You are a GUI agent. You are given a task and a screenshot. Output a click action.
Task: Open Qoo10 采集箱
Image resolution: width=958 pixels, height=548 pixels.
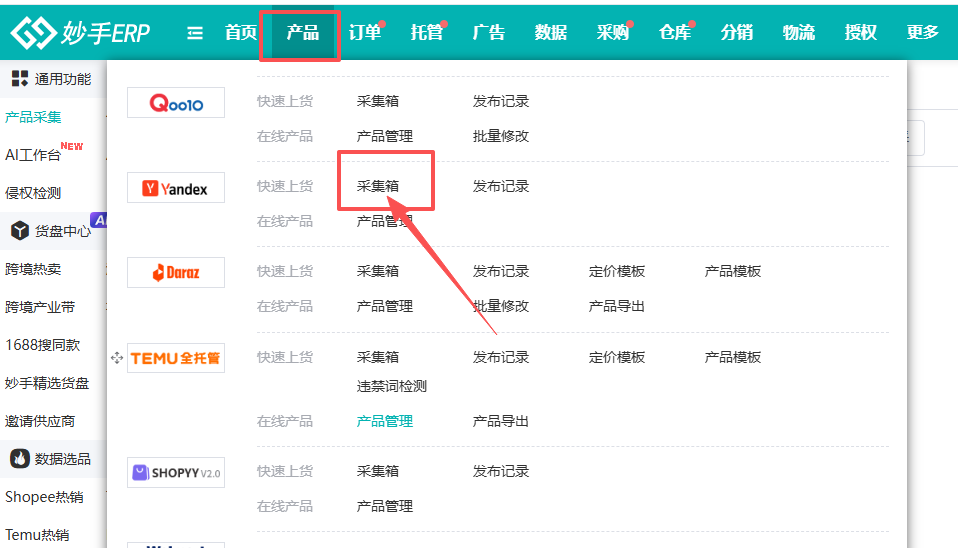[x=378, y=101]
